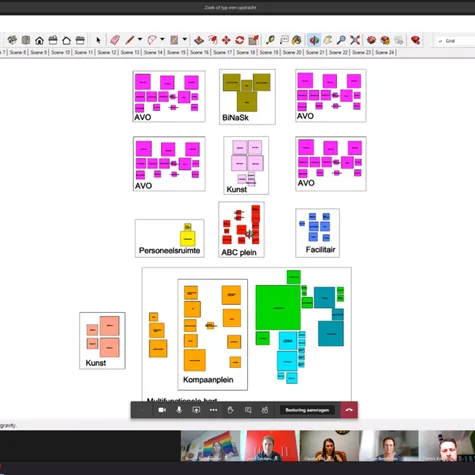Show participants panel
Viewport: 475px width, 475px height.
[x=265, y=410]
